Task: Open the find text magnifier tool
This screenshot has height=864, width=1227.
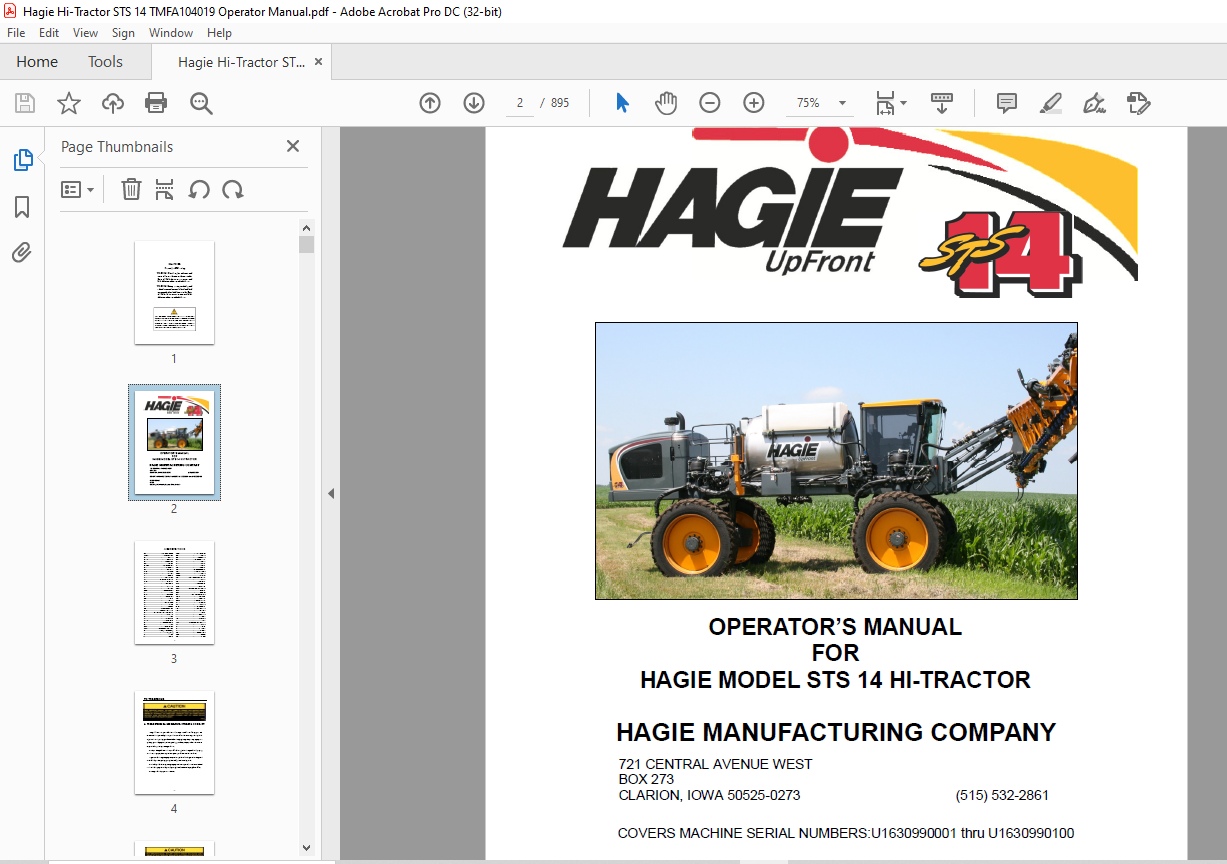Action: pyautogui.click(x=201, y=103)
